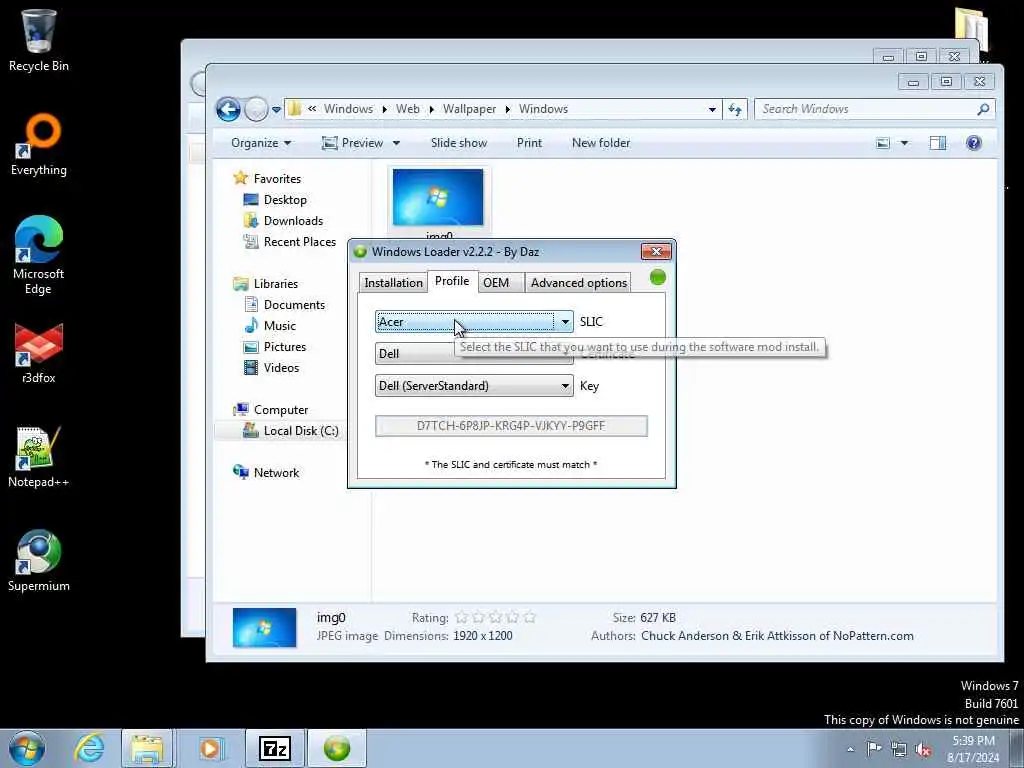Click the taskbar clock showing 5:39 PM
The width and height of the screenshot is (1024, 768).
point(973,749)
